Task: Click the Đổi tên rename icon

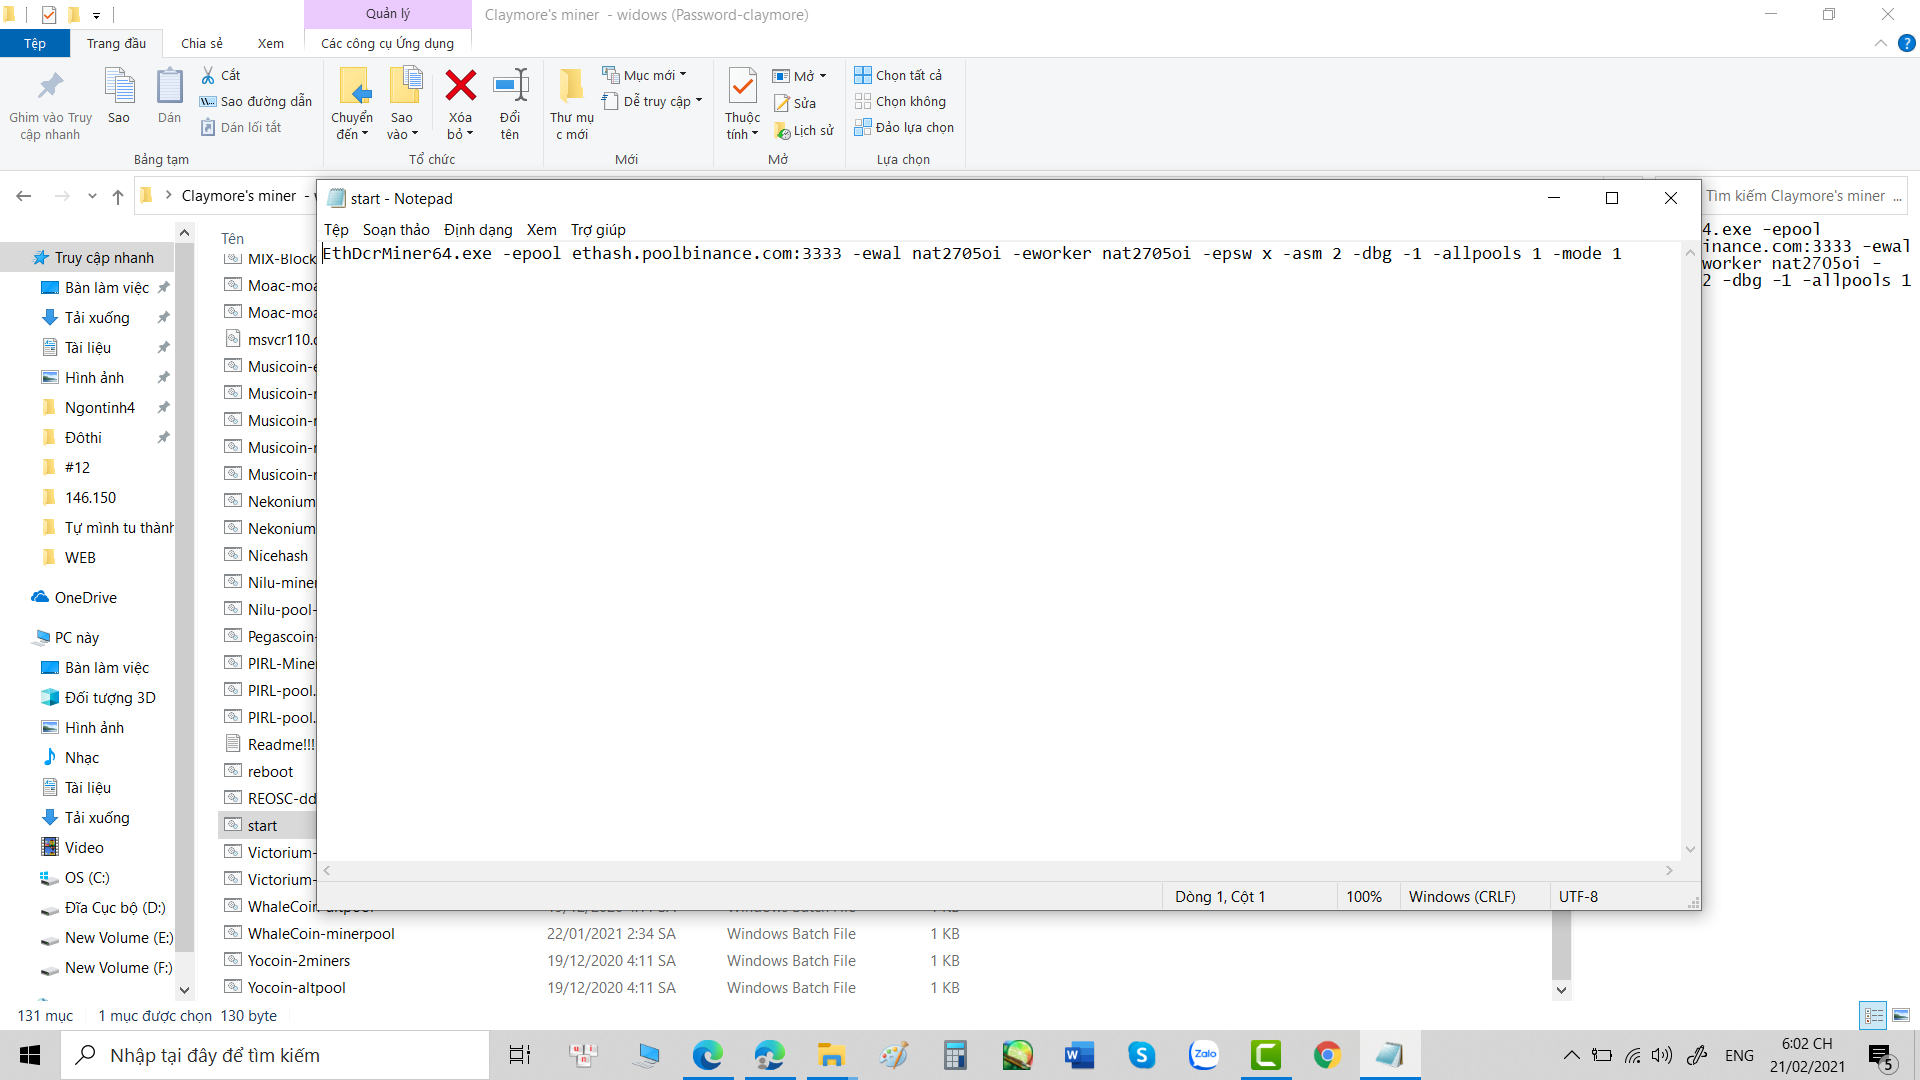Action: 510,87
